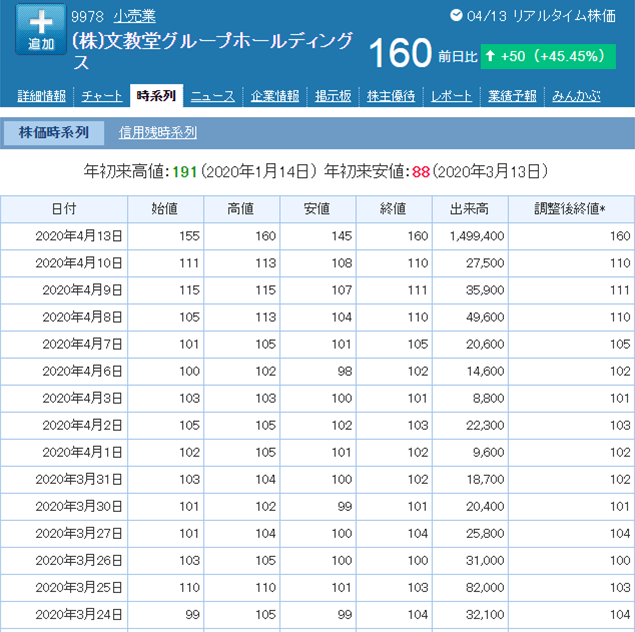Open the レポート tab
Image resolution: width=635 pixels, height=632 pixels.
451,96
